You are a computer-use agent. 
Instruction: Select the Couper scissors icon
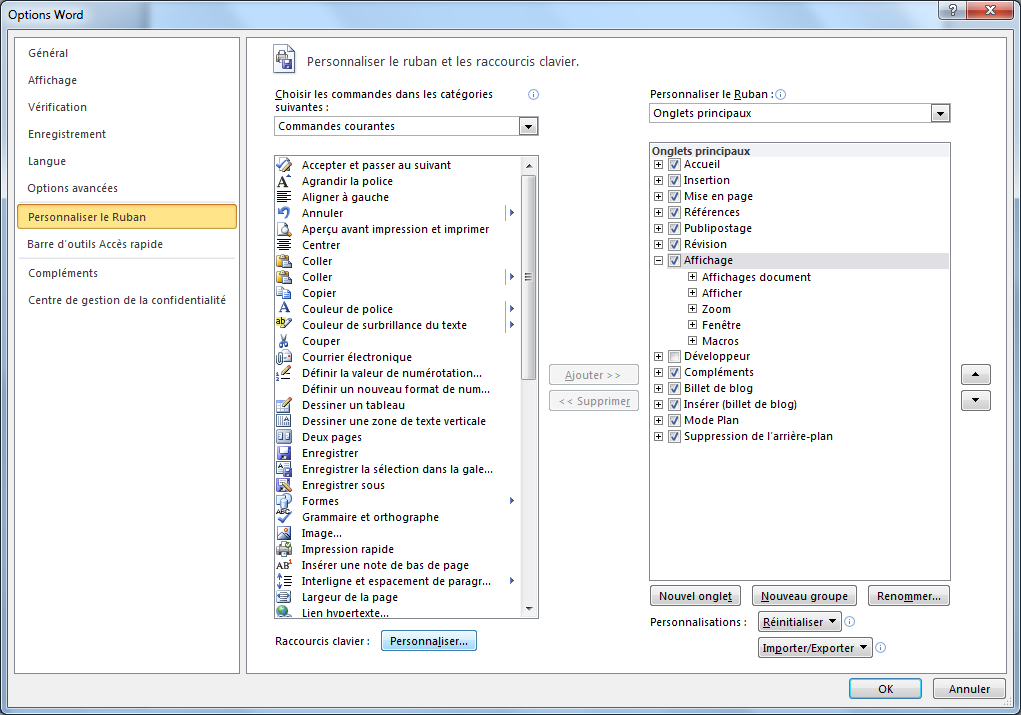(284, 341)
